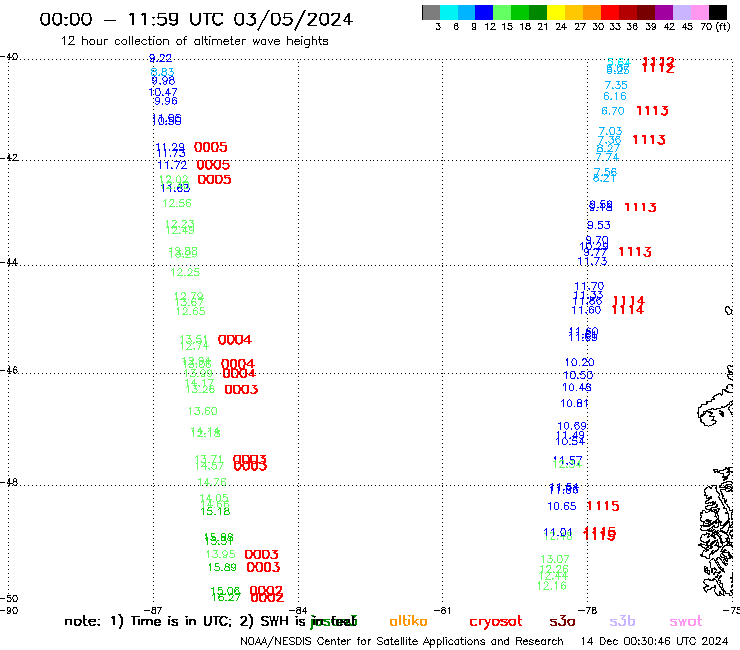Viewport: 740px width, 650px height.
Task: Select the wave height value '10.47'
Action: [163, 92]
